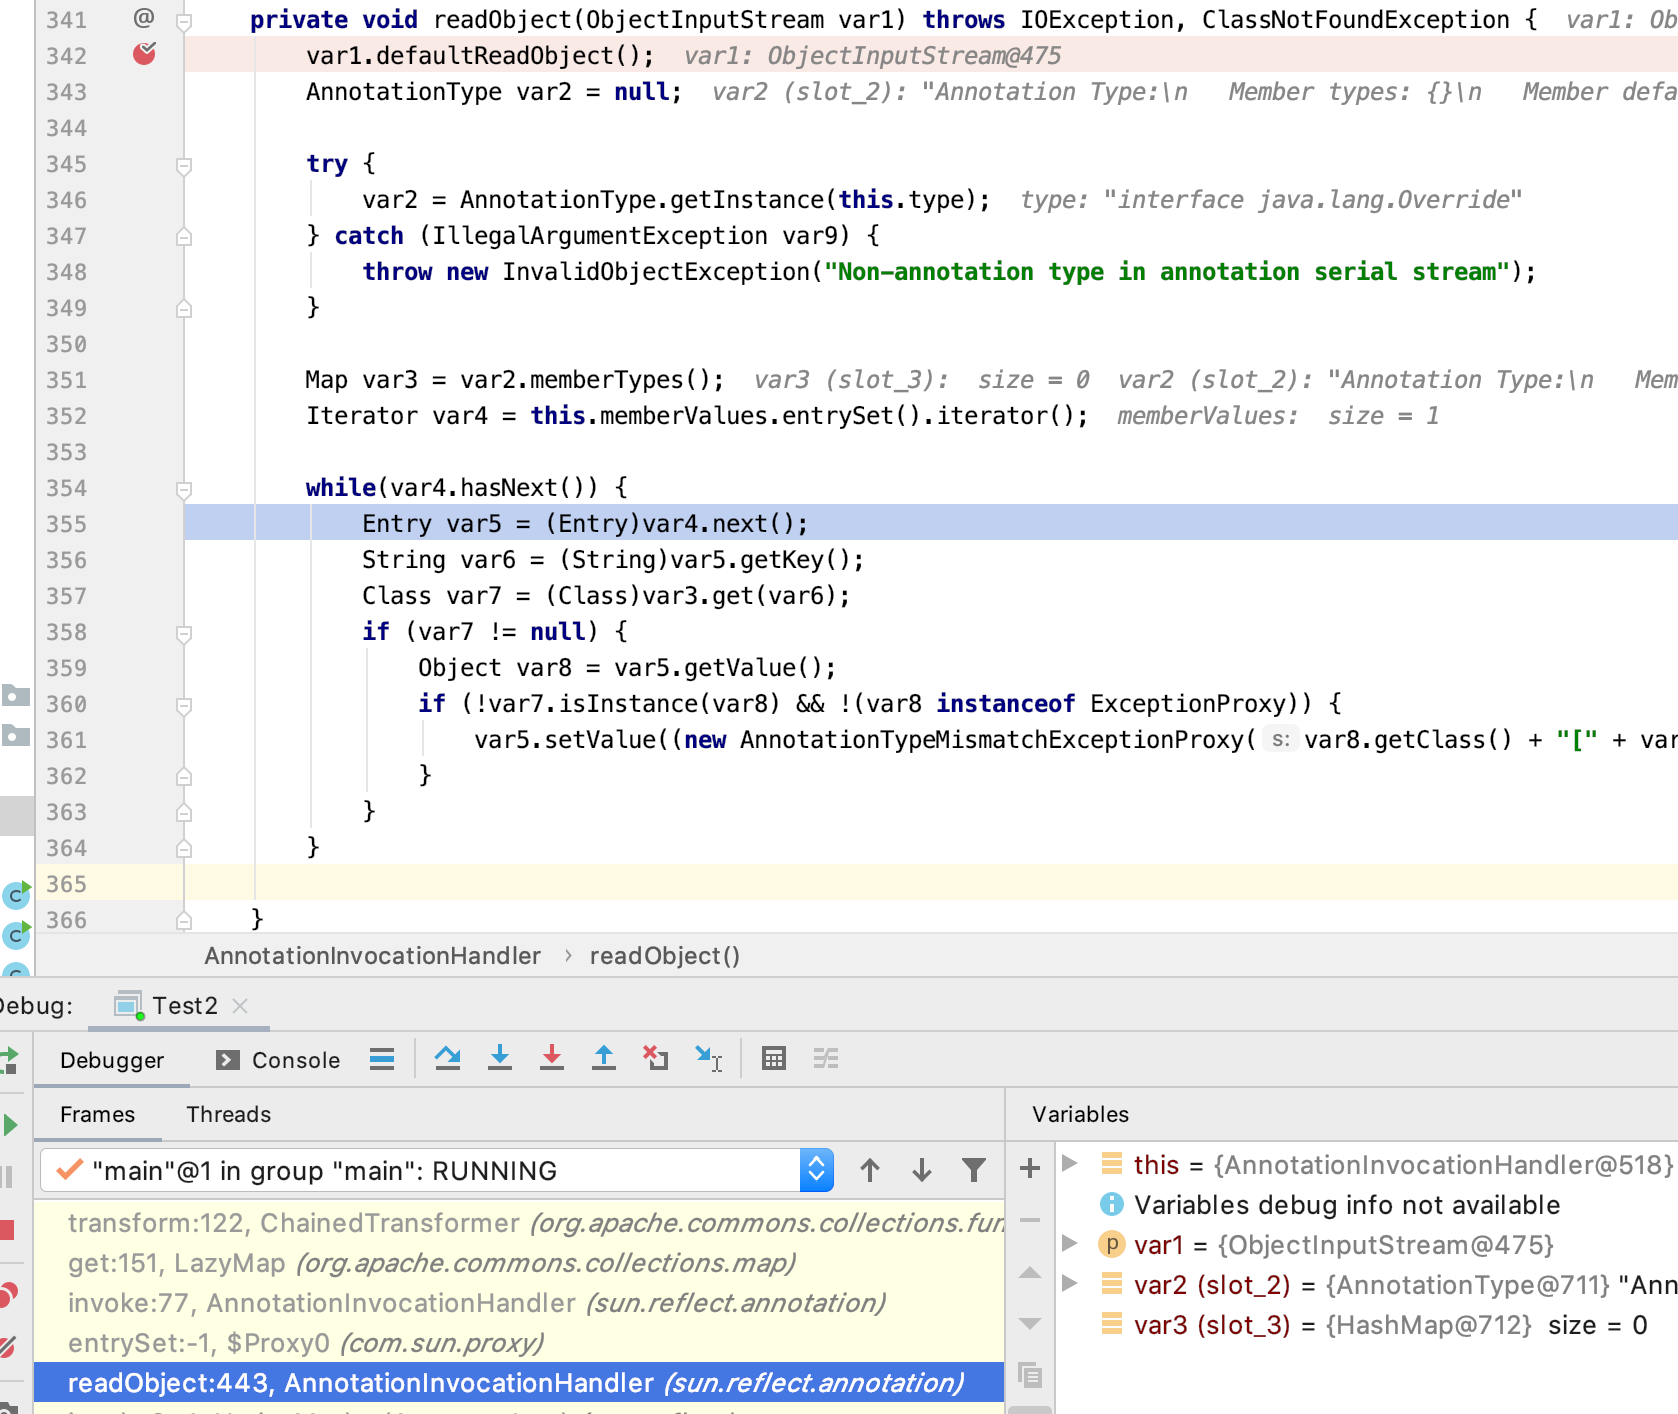
Task: Select the Threads tab
Action: (x=228, y=1114)
